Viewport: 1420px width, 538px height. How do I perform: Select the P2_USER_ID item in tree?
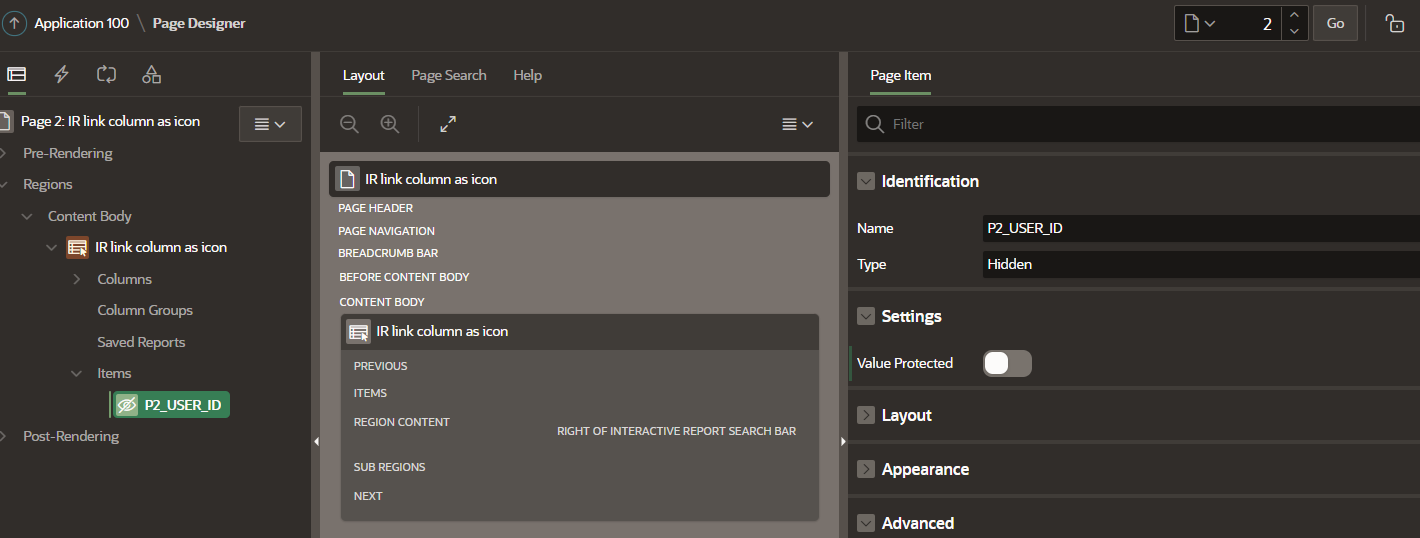tap(182, 405)
